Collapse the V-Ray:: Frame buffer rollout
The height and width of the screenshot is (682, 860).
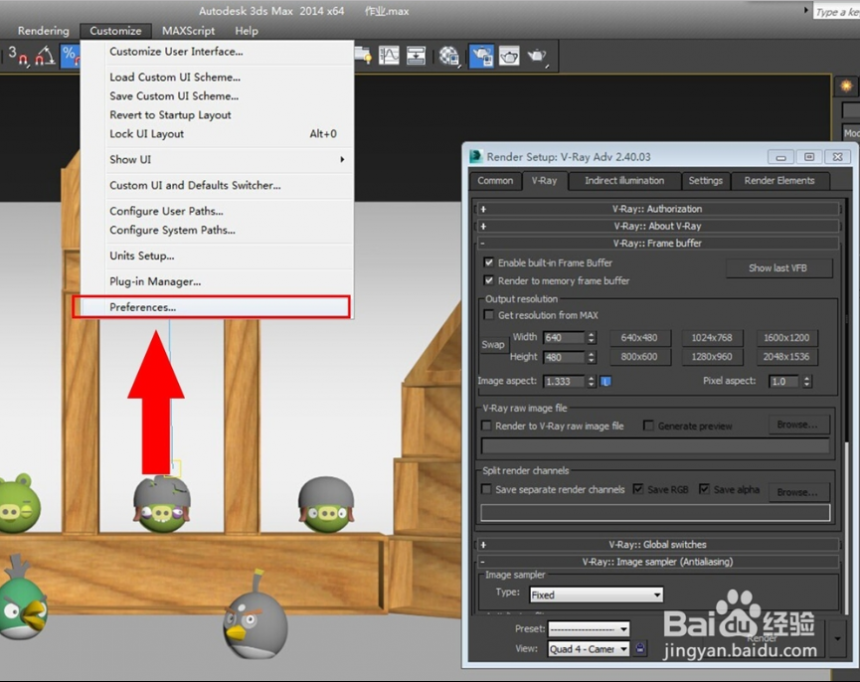[x=657, y=243]
